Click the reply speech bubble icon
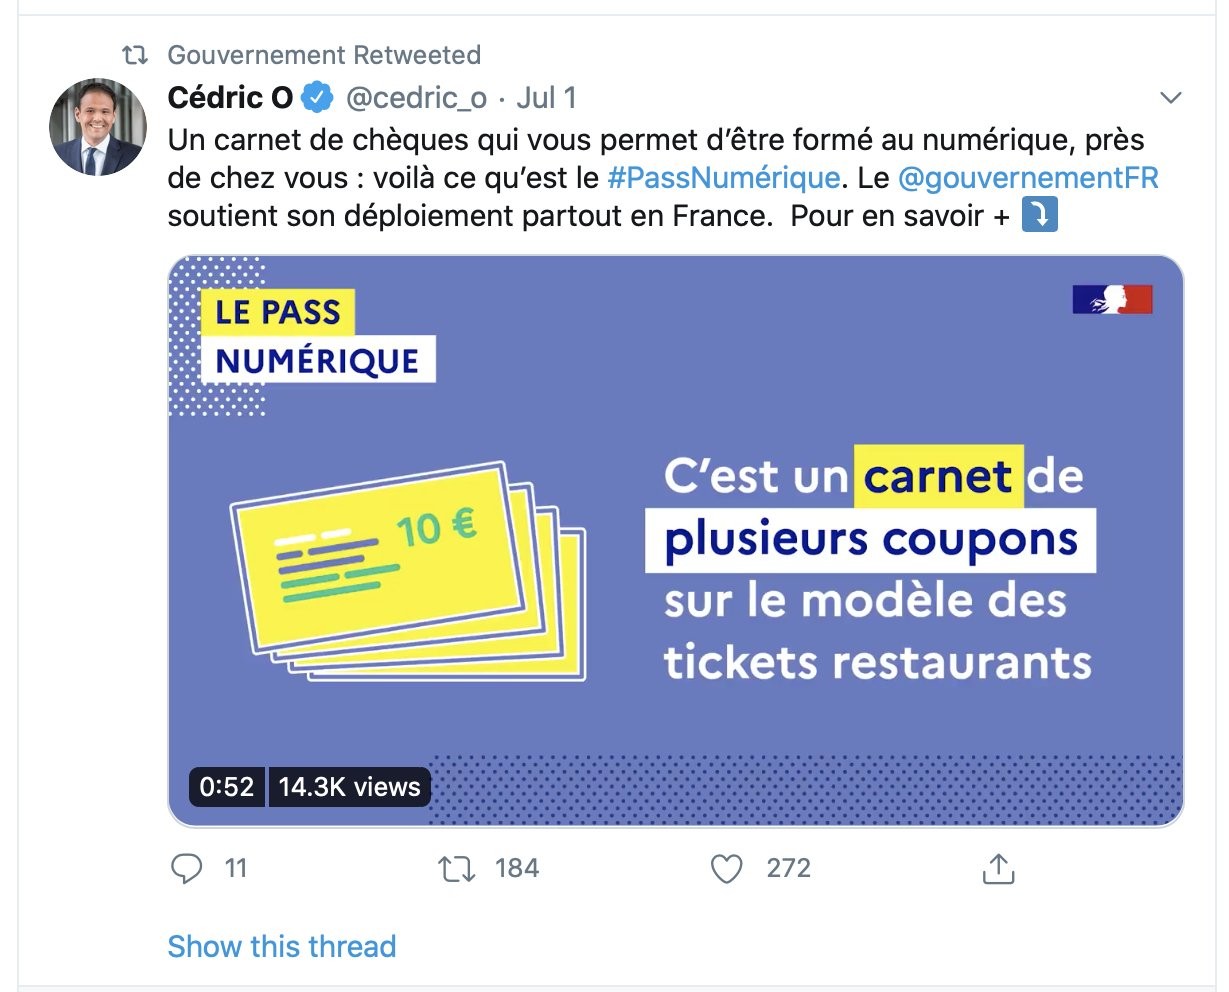This screenshot has width=1229, height=992. point(187,868)
